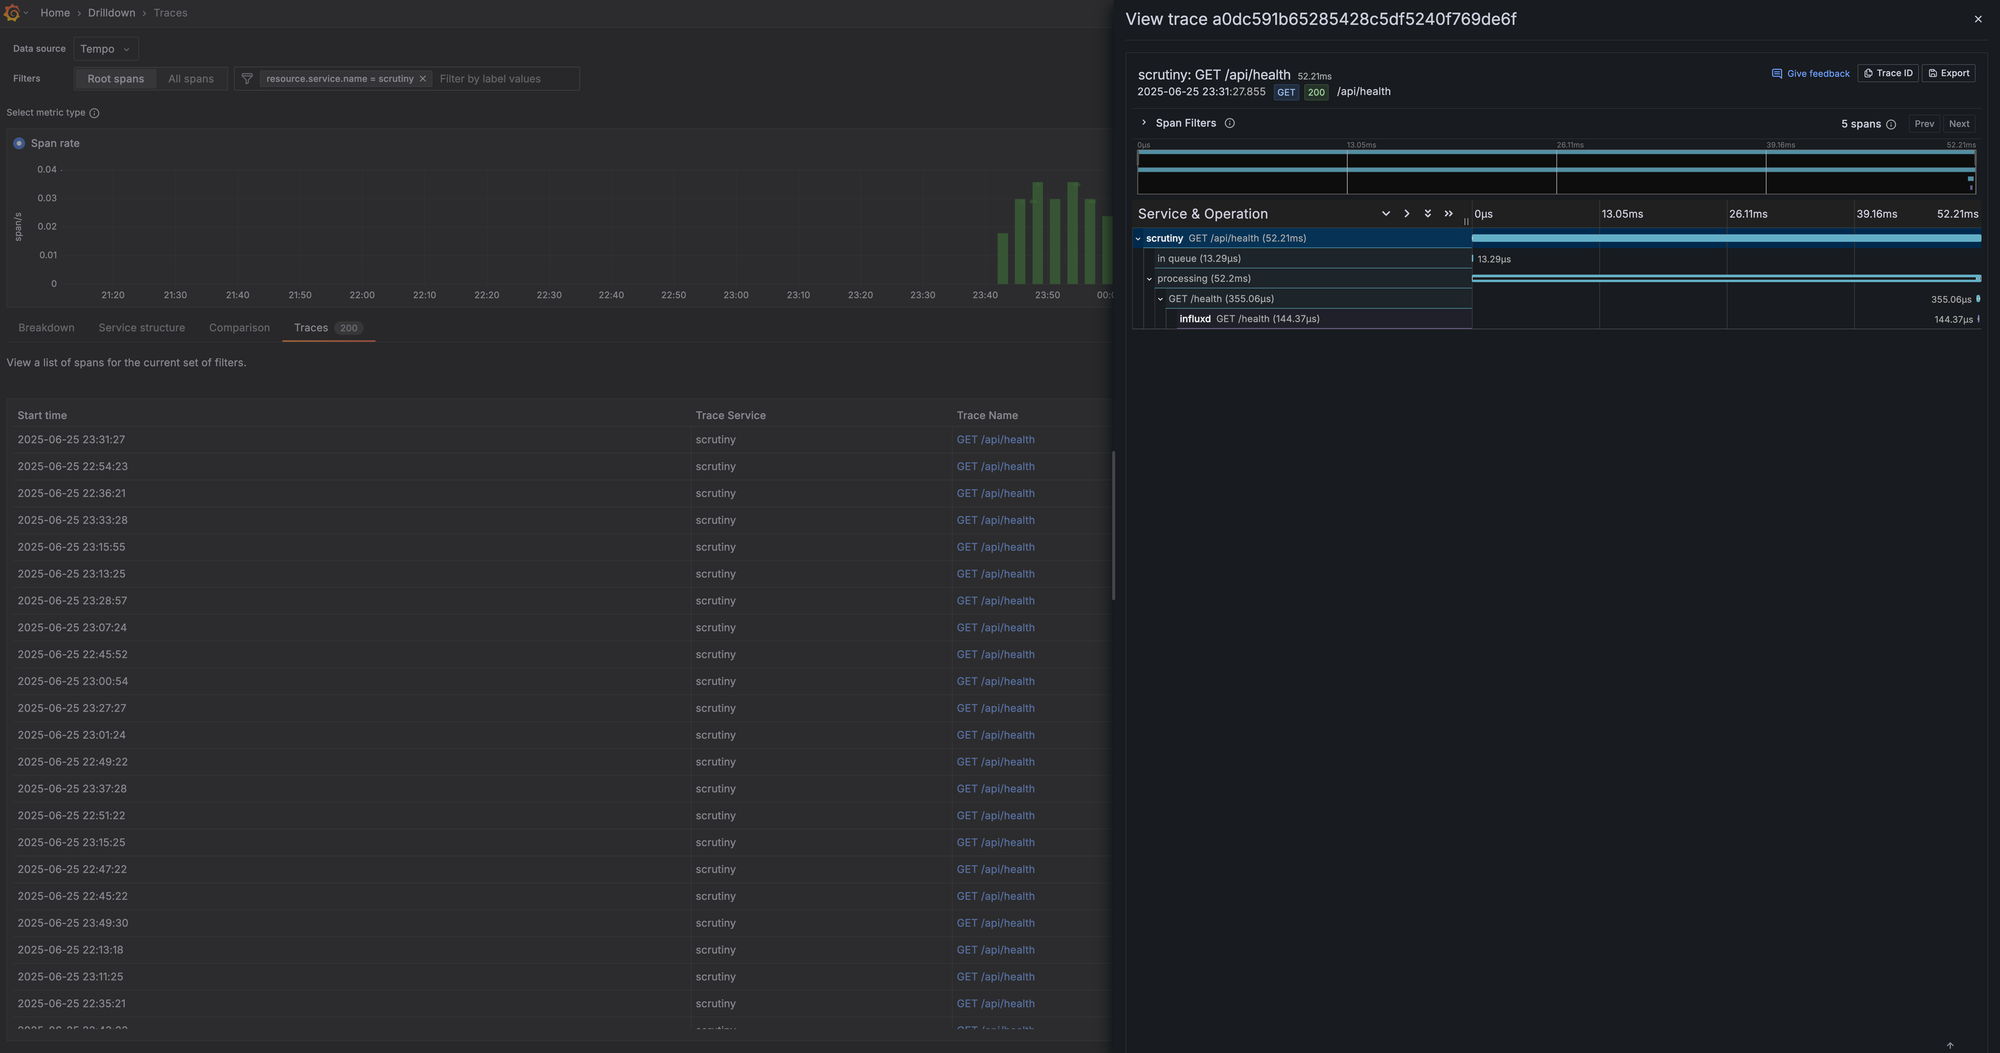This screenshot has width=2000, height=1053.
Task: Open the Tempo data source dropdown
Action: pos(106,49)
